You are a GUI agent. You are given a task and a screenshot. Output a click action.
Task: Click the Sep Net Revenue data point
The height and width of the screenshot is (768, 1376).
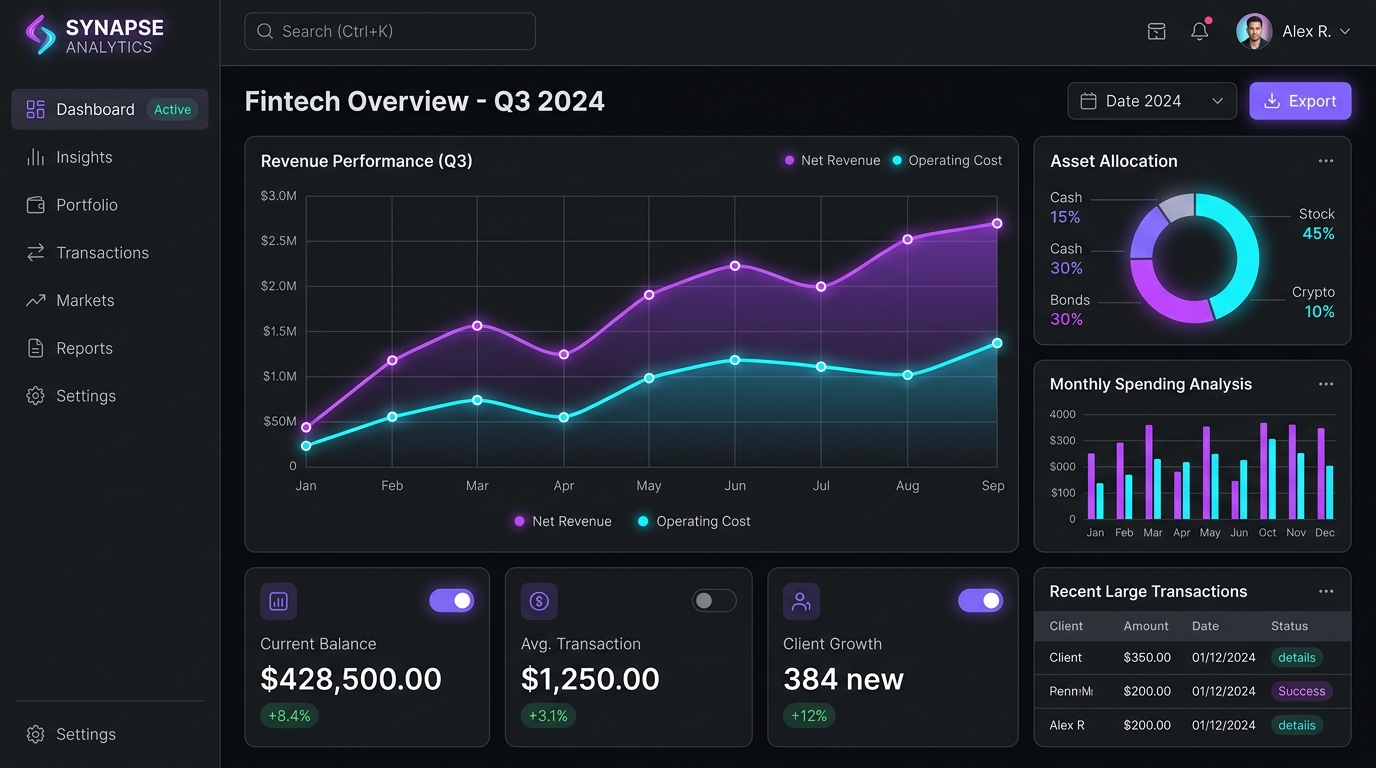(x=997, y=223)
